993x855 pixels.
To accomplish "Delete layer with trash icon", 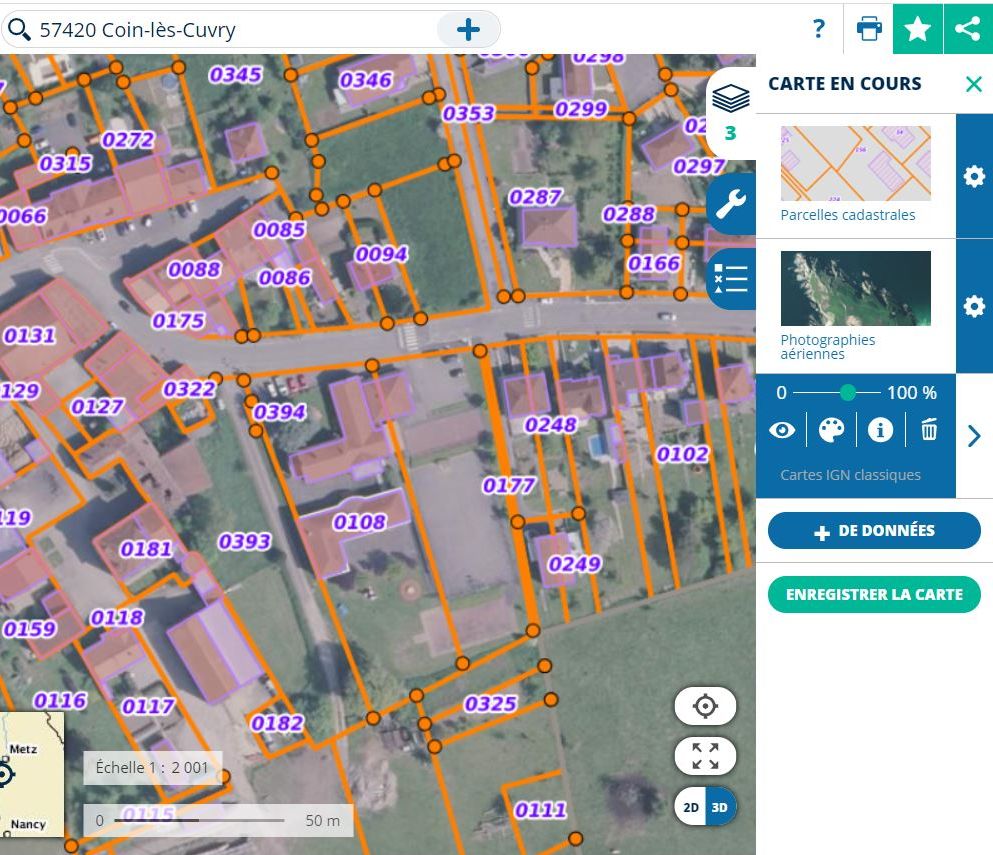I will click(x=929, y=429).
